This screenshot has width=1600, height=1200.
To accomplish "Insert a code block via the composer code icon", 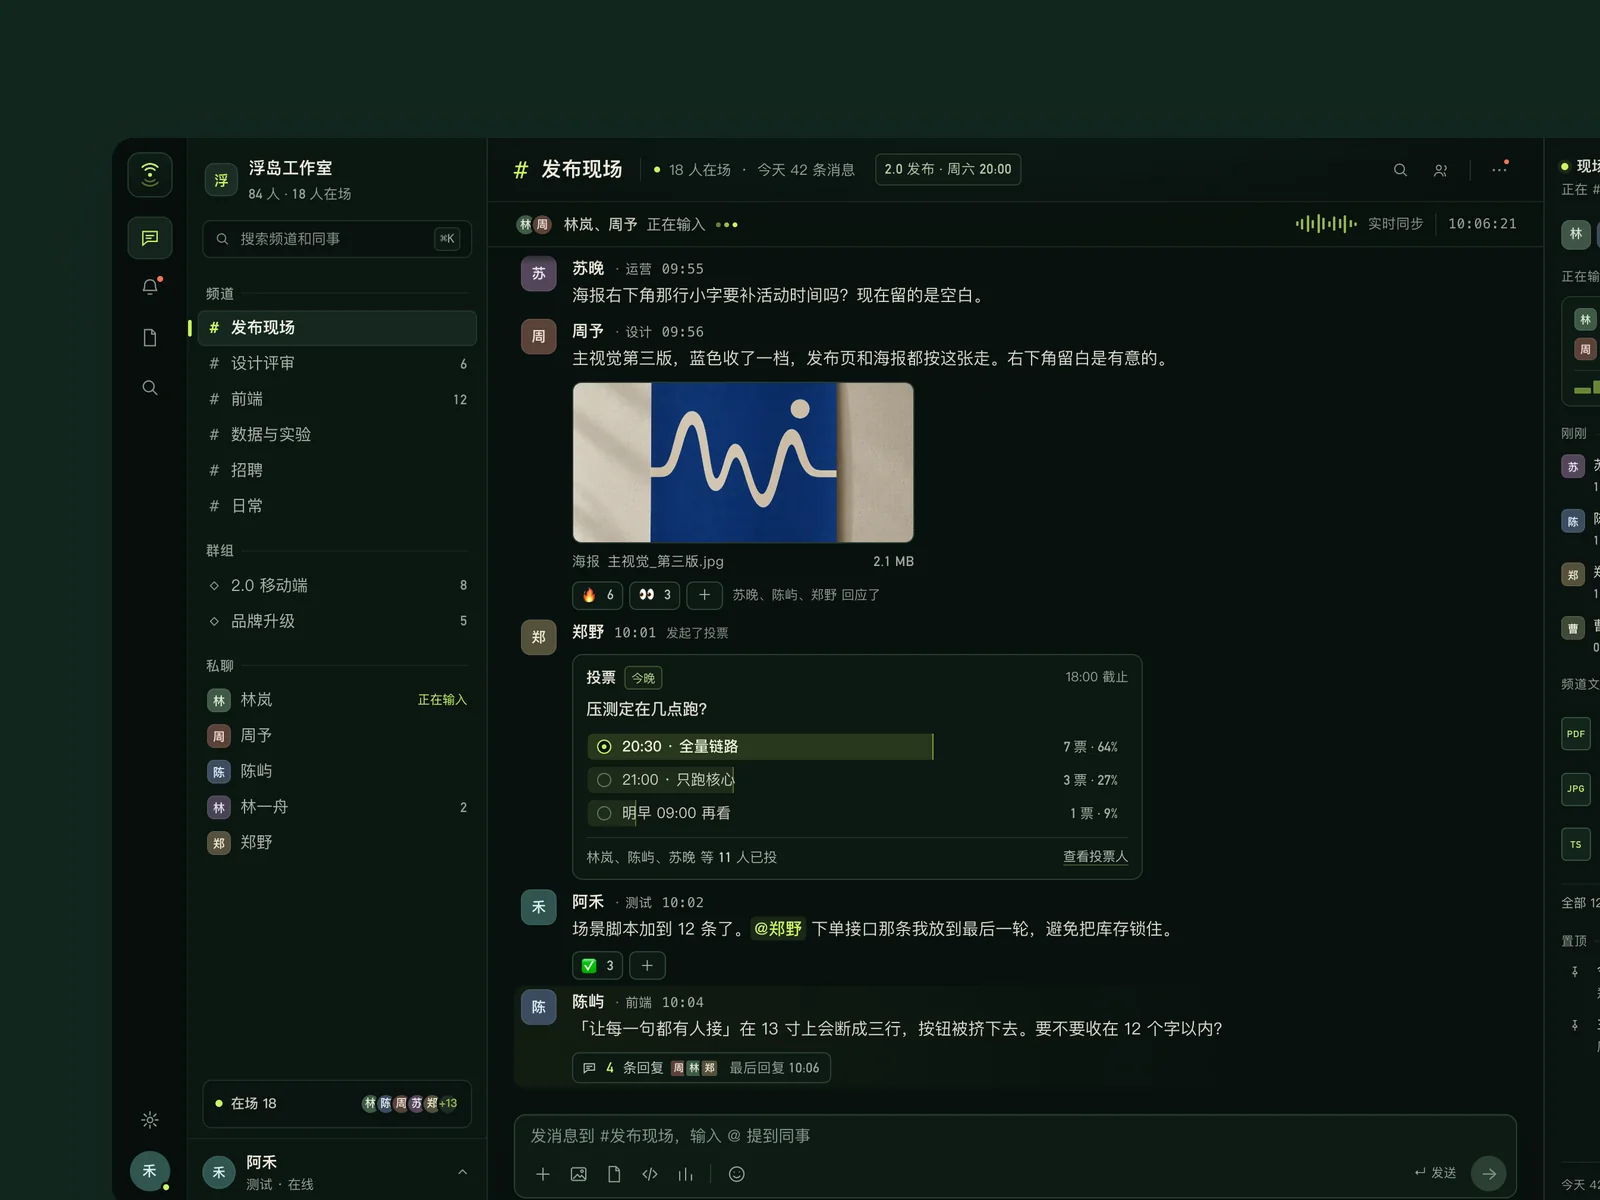I will (650, 1174).
